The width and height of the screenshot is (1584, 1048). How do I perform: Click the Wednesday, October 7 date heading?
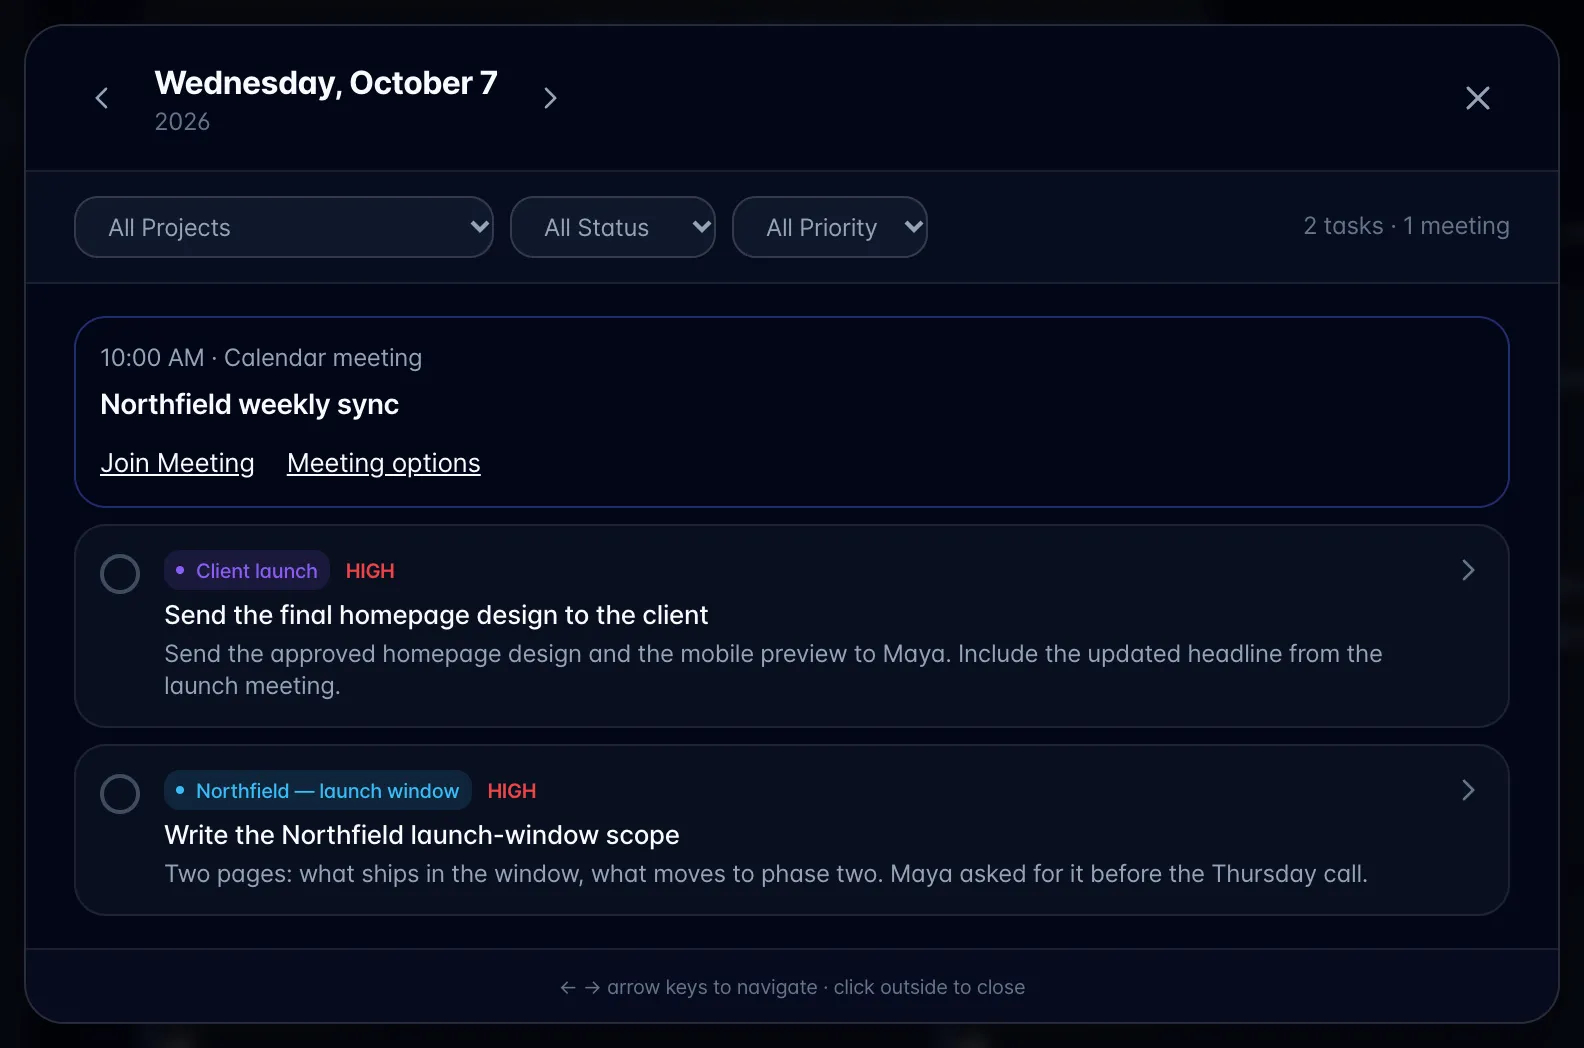(326, 83)
